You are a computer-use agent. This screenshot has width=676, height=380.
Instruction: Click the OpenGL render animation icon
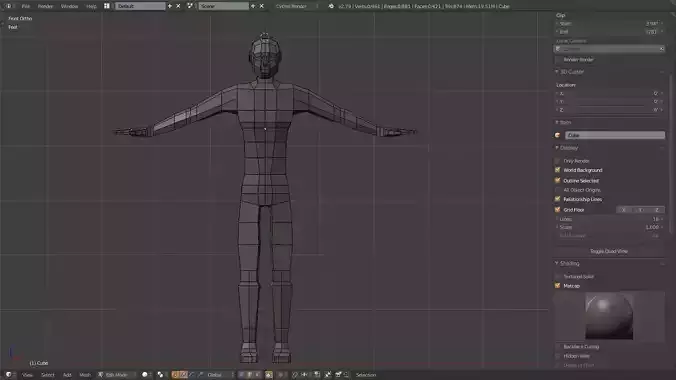point(347,374)
